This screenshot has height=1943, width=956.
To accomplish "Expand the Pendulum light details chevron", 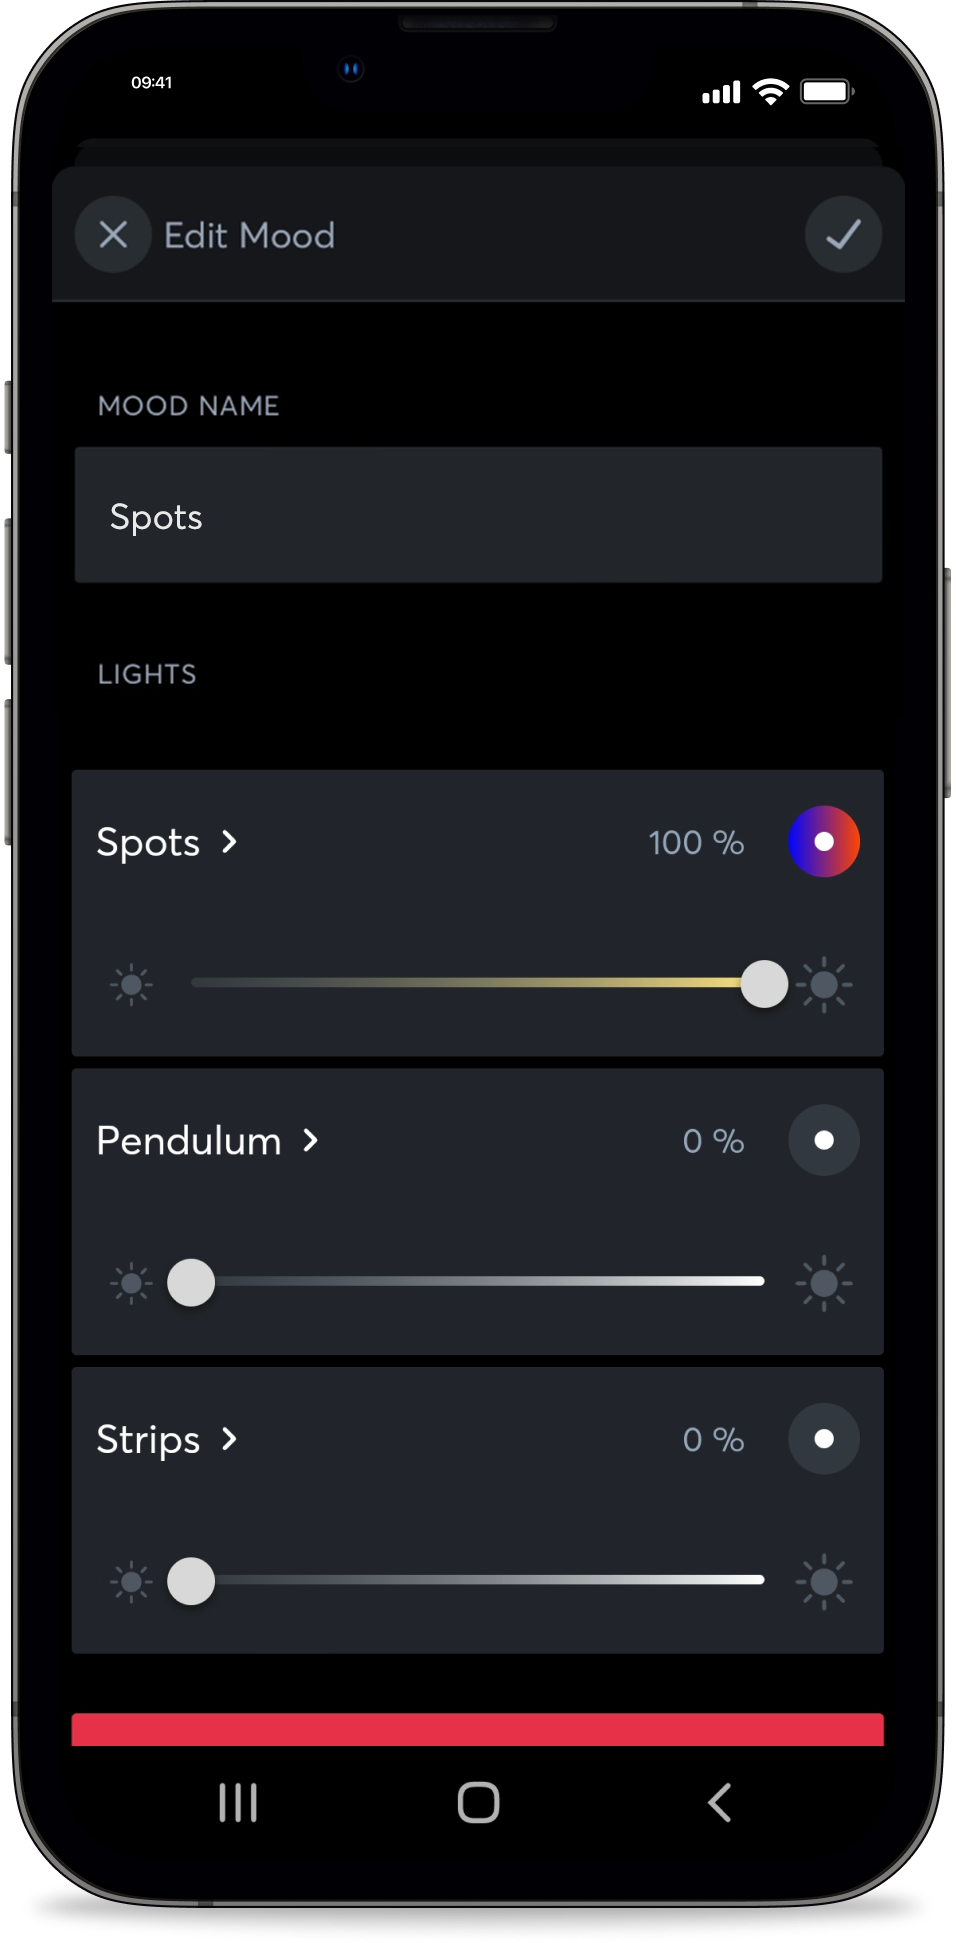I will (311, 1140).
